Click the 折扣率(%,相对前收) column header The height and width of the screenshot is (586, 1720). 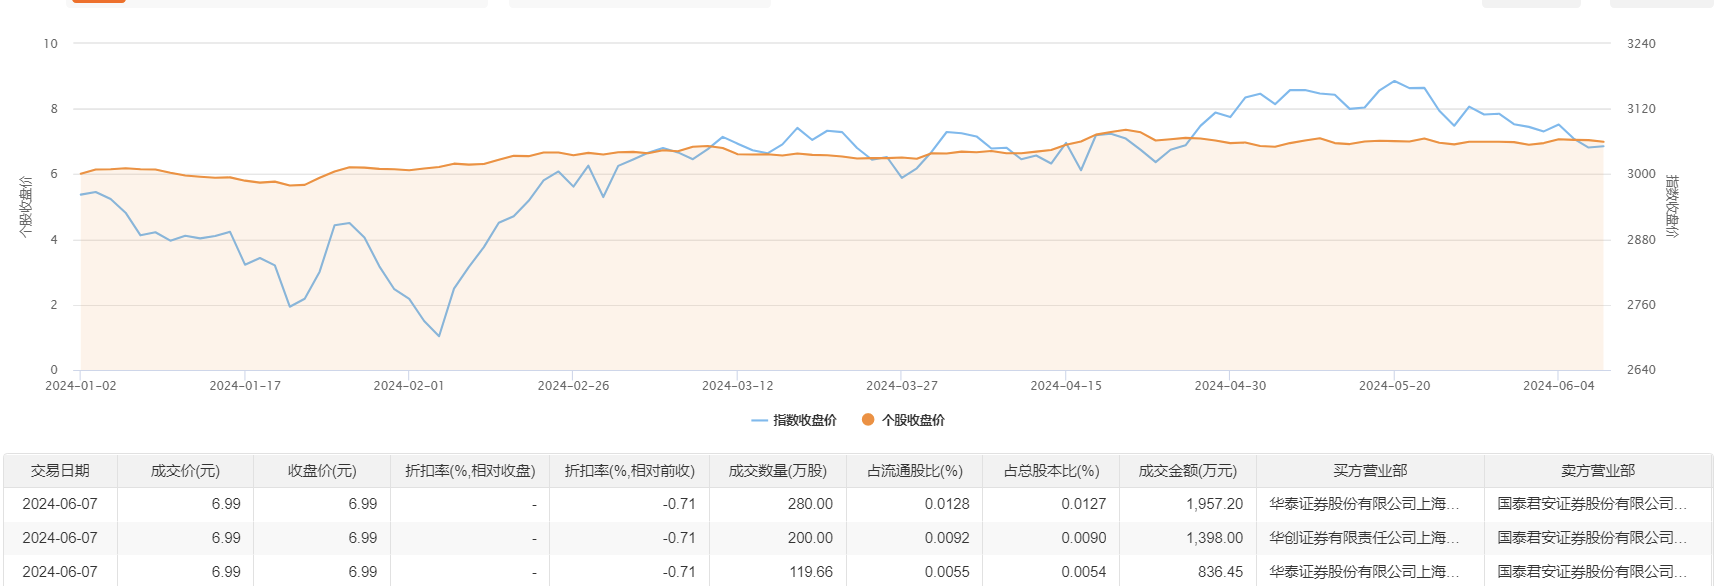coord(629,471)
